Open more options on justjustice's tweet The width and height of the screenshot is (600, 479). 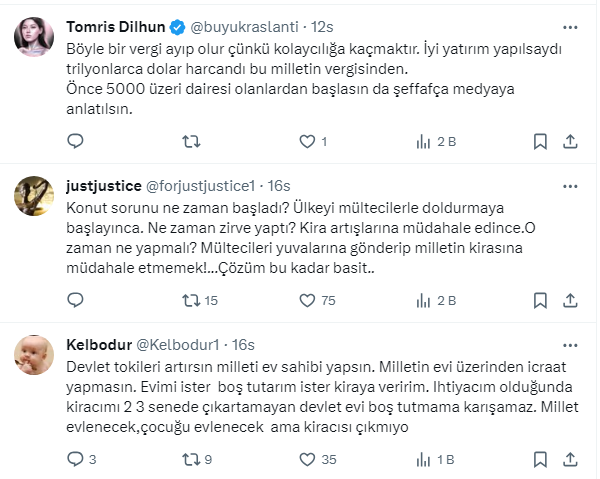[x=570, y=184]
